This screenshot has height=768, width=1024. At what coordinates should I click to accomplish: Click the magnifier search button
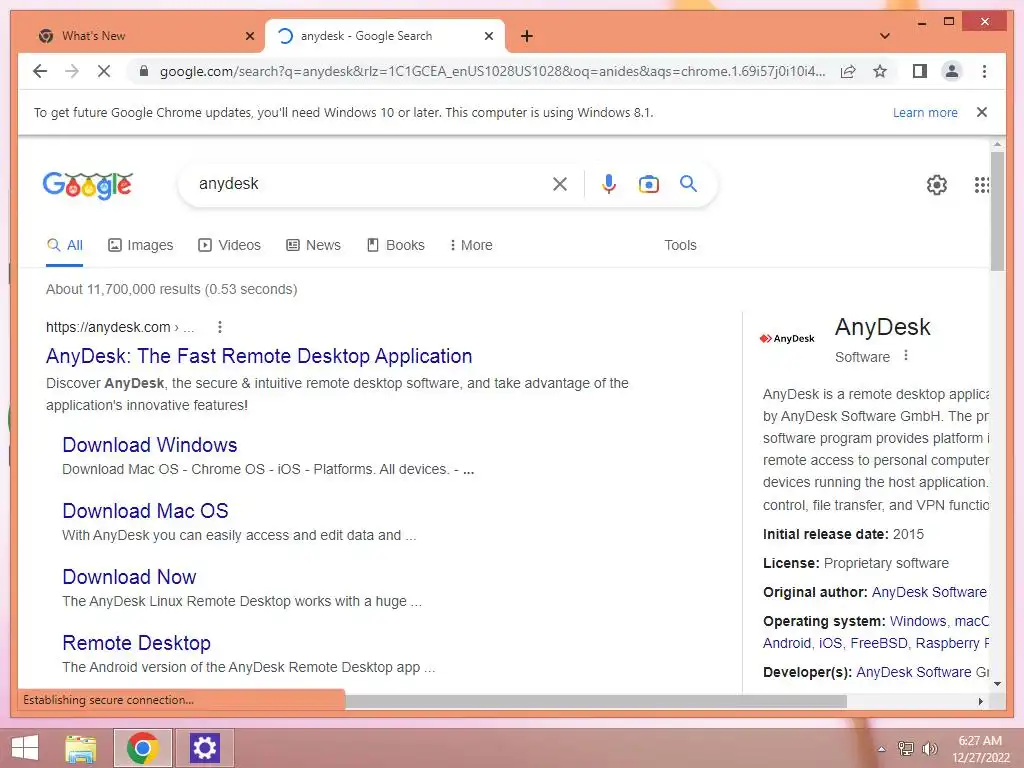coord(688,184)
